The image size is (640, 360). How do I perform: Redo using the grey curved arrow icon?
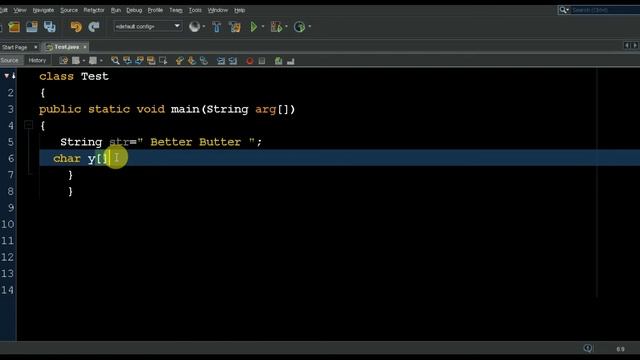[94, 27]
